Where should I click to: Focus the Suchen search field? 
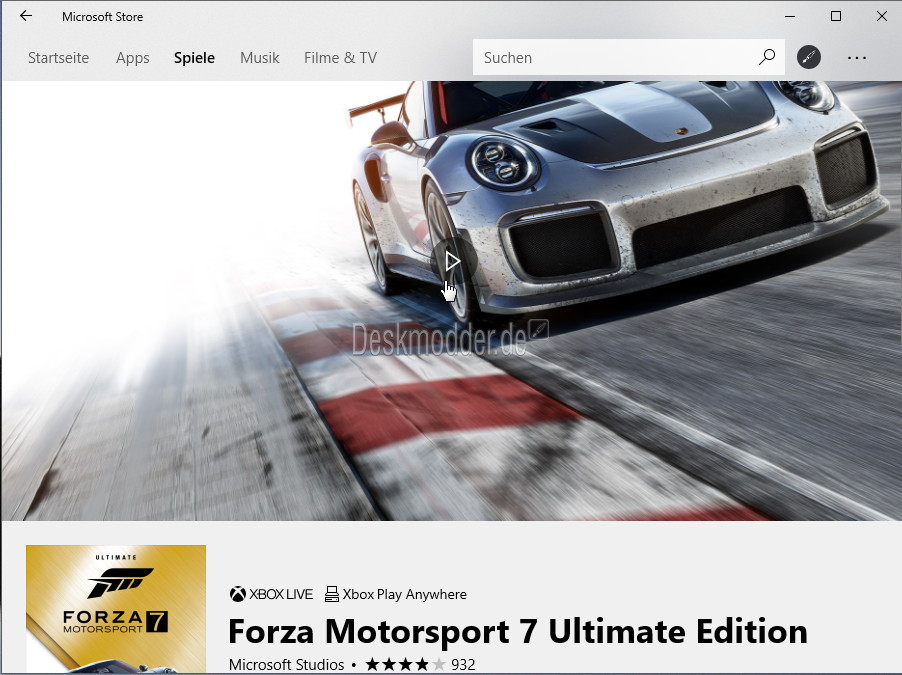(629, 57)
